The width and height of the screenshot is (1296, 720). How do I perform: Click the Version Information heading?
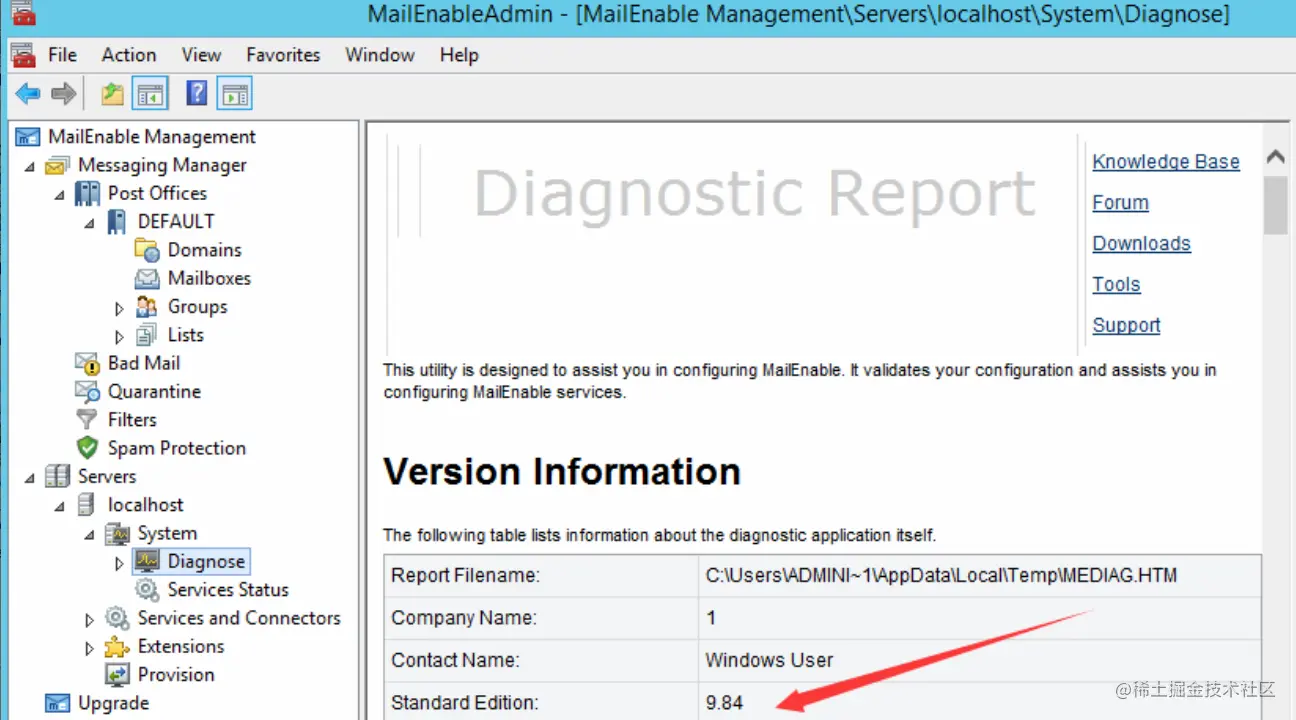click(562, 471)
